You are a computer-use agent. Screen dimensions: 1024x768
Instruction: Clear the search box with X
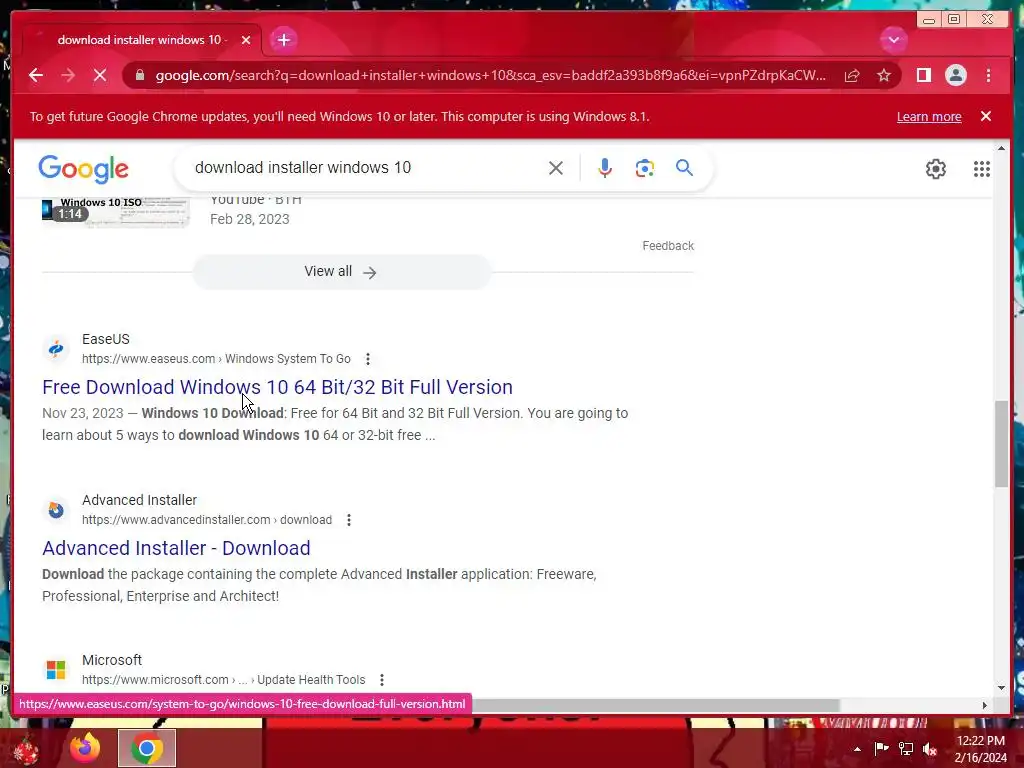556,168
